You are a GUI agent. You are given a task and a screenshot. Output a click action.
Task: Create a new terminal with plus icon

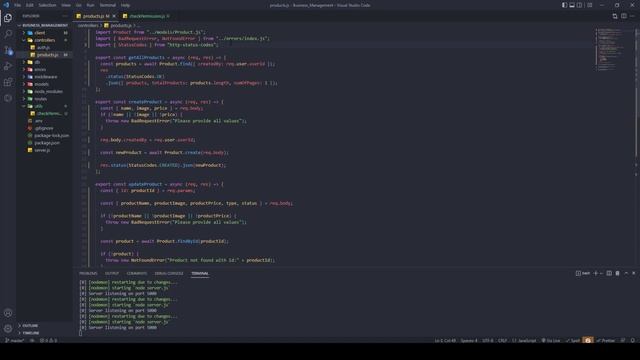(596, 273)
